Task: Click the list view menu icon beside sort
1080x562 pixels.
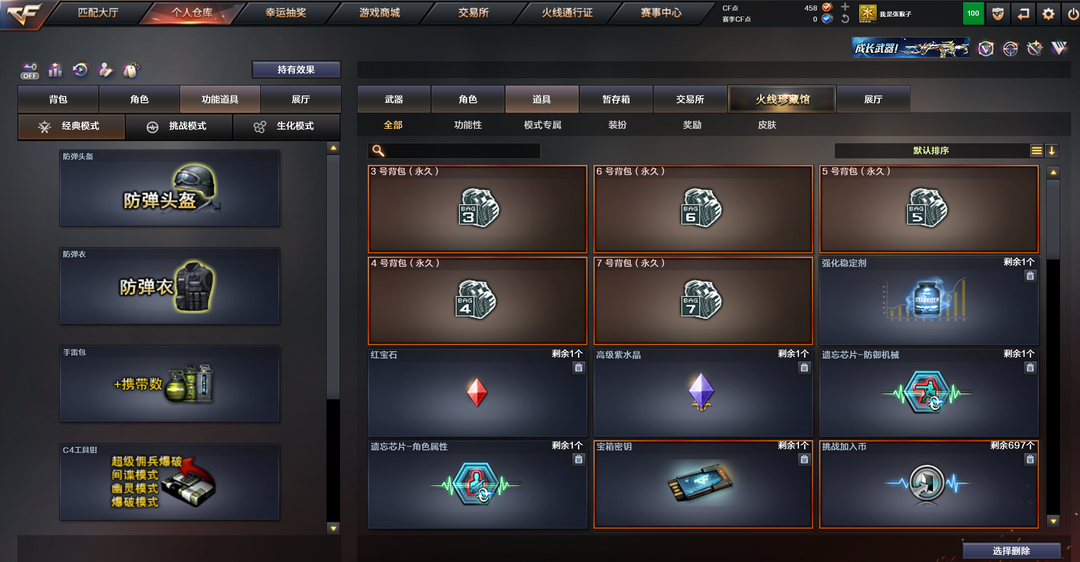Action: coord(1037,150)
